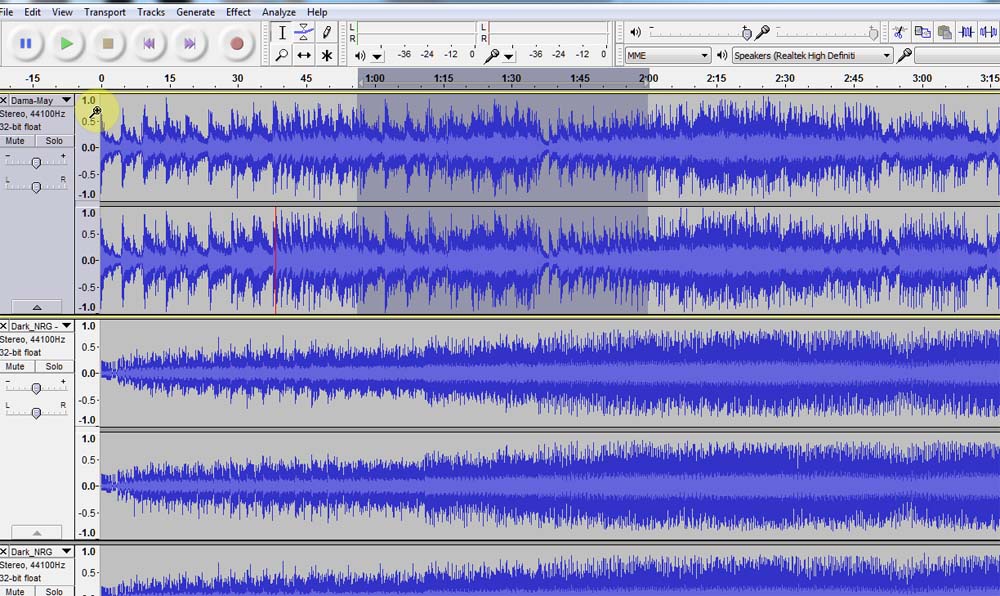The image size is (1000, 596).
Task: Click the 30 second mark on the timeline
Action: [x=237, y=78]
